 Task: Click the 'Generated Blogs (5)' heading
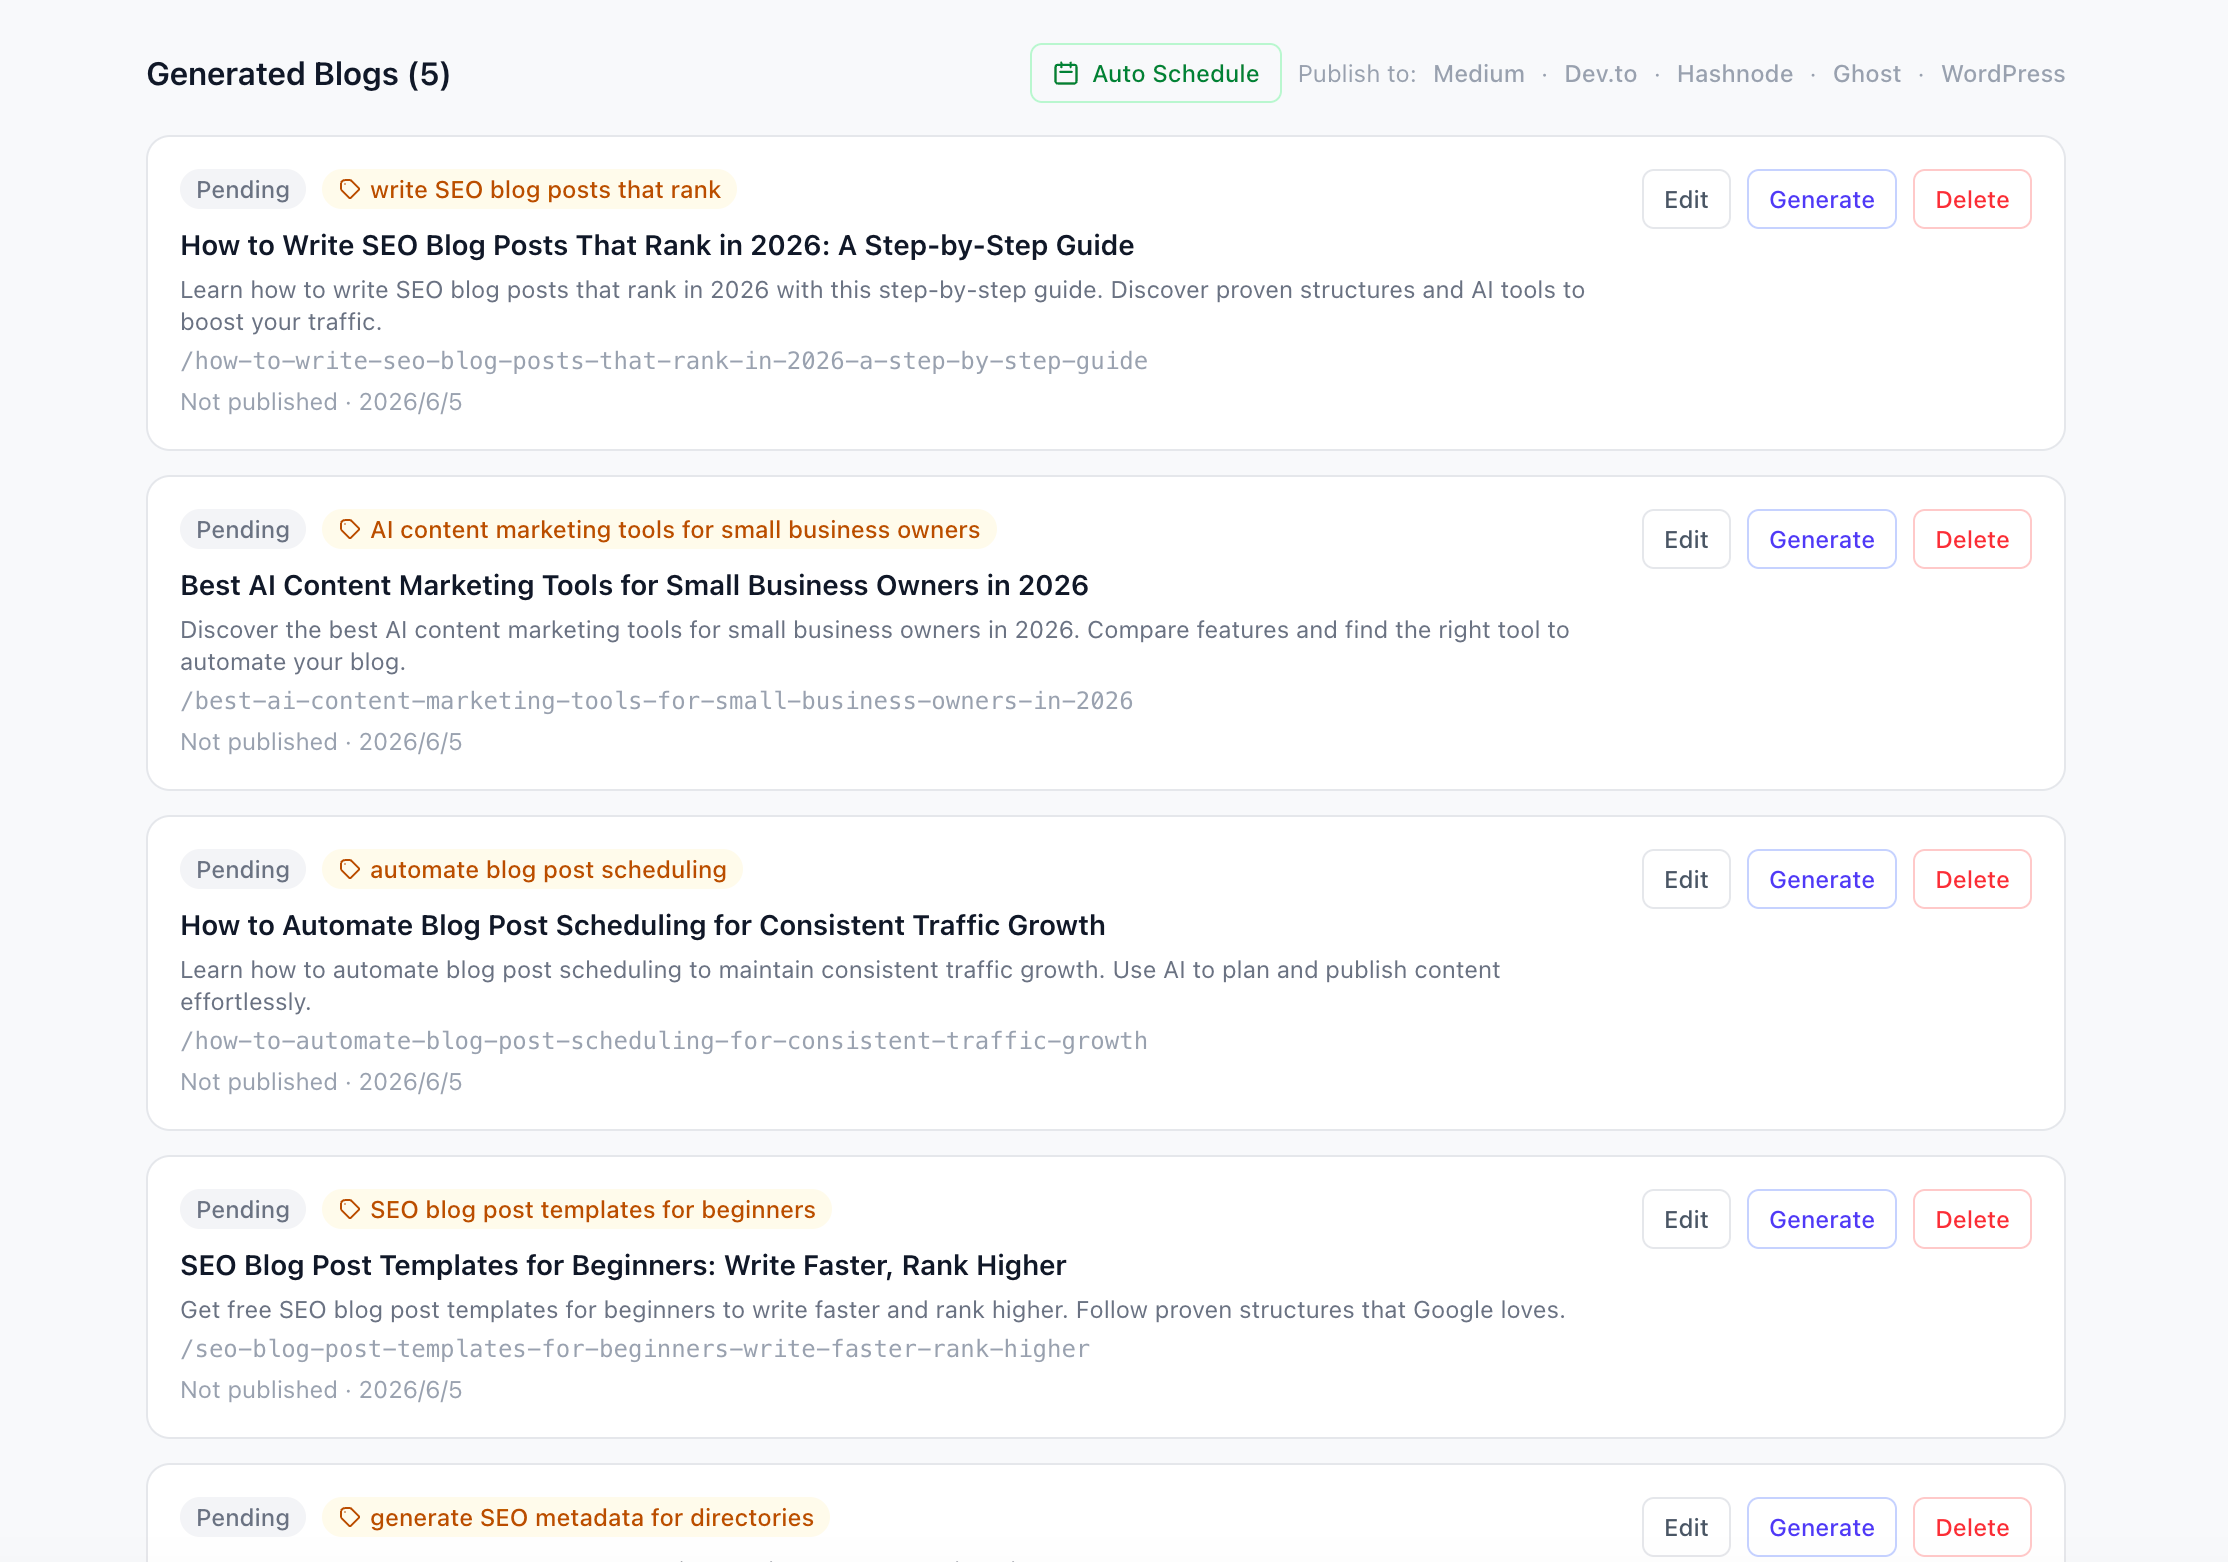point(298,74)
